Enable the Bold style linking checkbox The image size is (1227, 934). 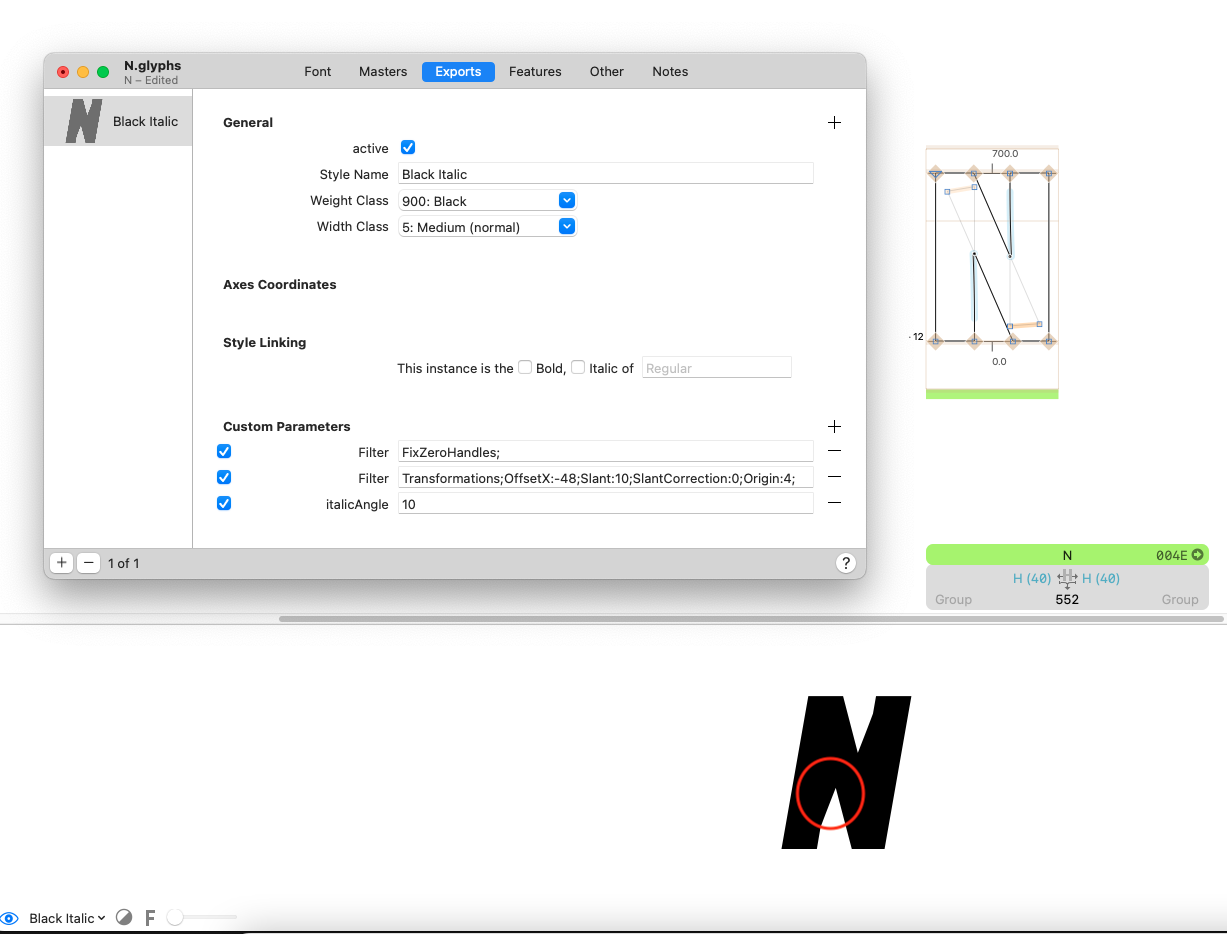pyautogui.click(x=525, y=368)
